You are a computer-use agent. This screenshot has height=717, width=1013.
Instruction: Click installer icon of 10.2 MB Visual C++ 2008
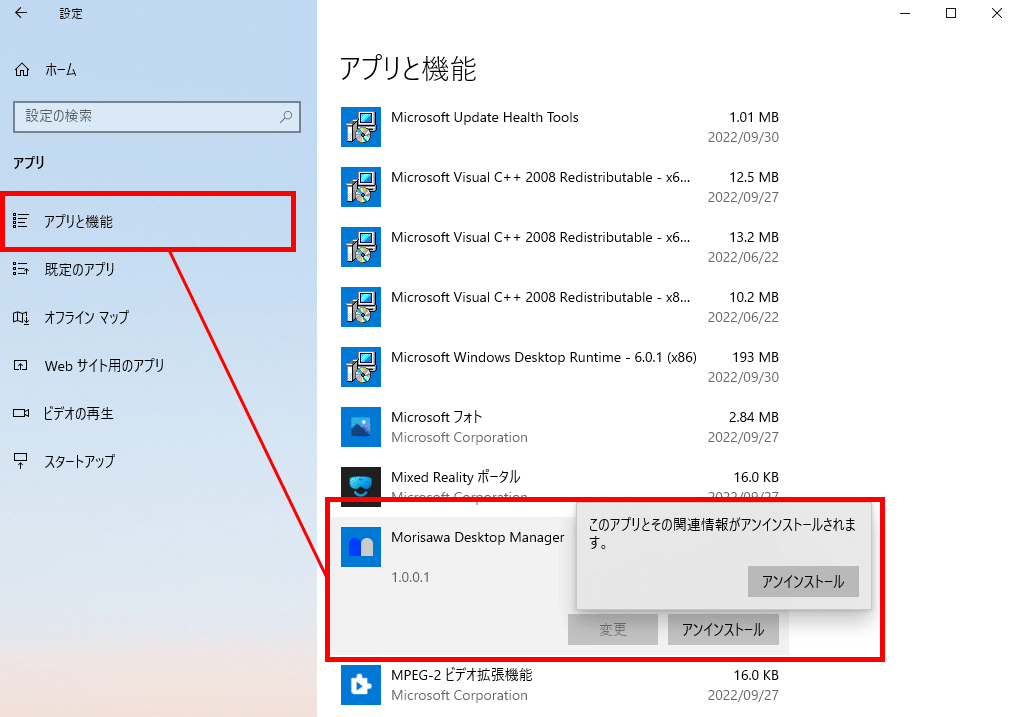click(x=361, y=307)
